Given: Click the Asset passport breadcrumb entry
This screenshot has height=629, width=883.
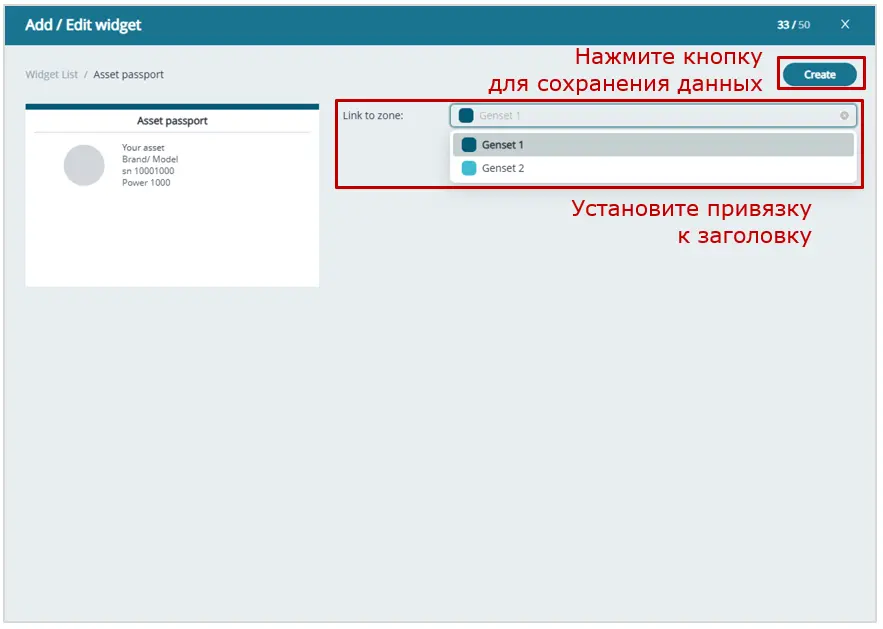Looking at the screenshot, I should [127, 74].
